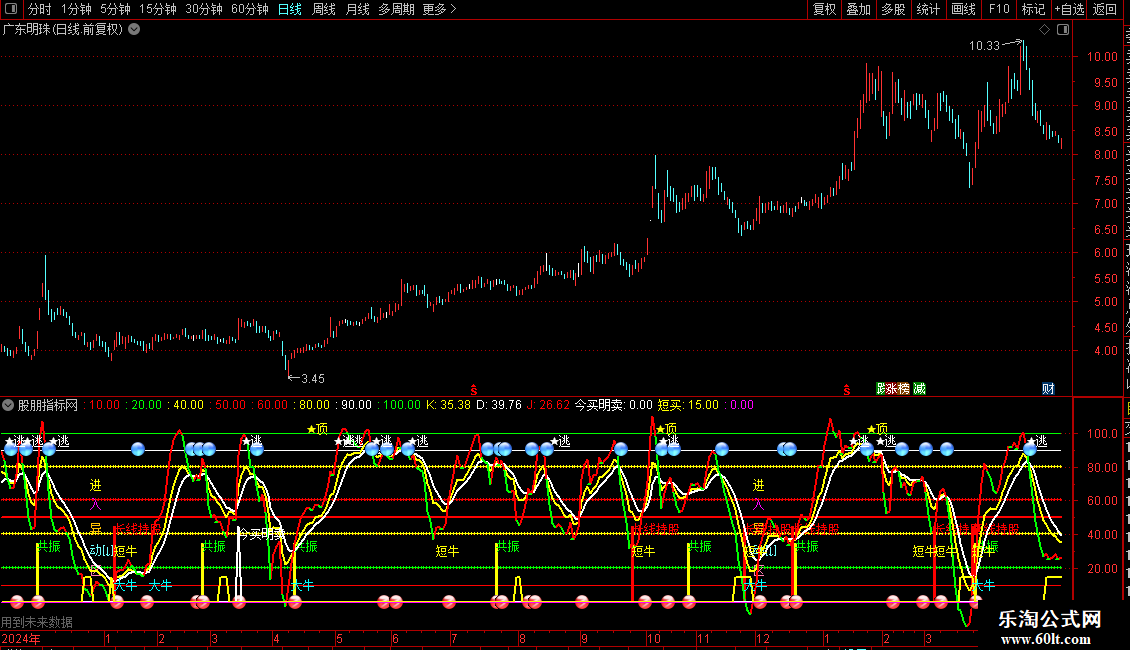Click the brown 榜 badge under the chart

[x=904, y=388]
